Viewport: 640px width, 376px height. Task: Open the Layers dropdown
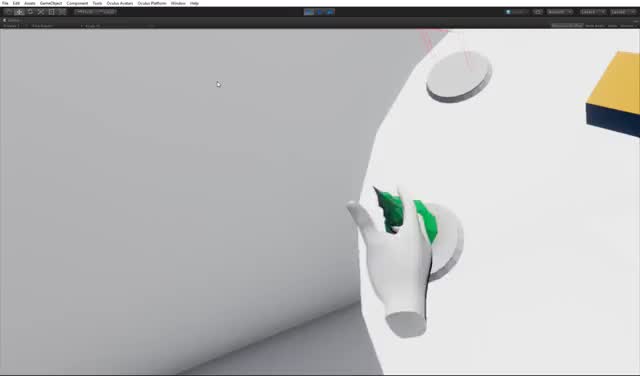[592, 12]
